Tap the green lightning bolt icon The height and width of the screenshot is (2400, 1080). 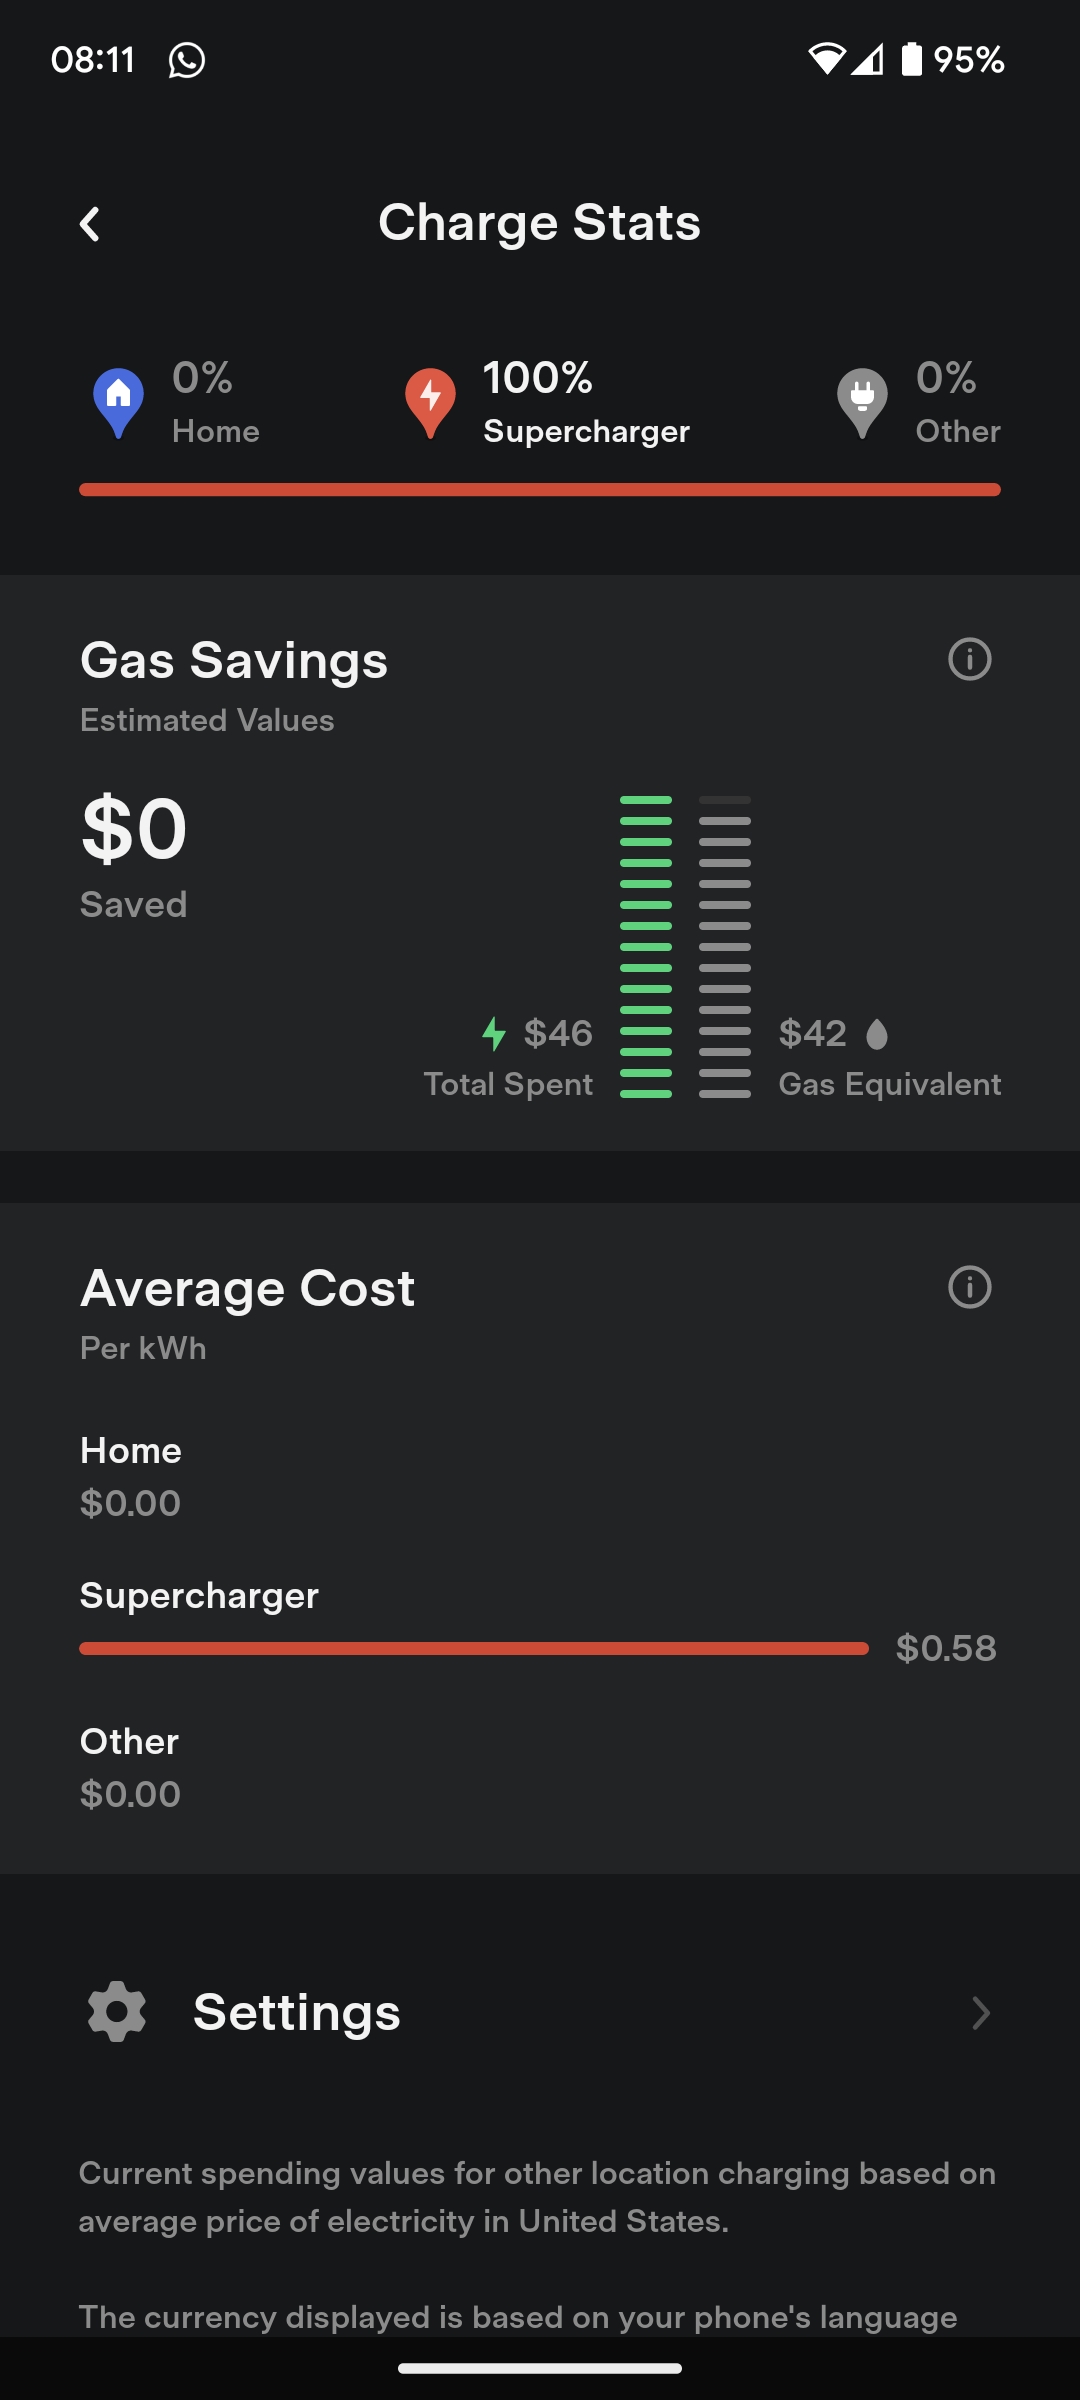click(494, 1033)
